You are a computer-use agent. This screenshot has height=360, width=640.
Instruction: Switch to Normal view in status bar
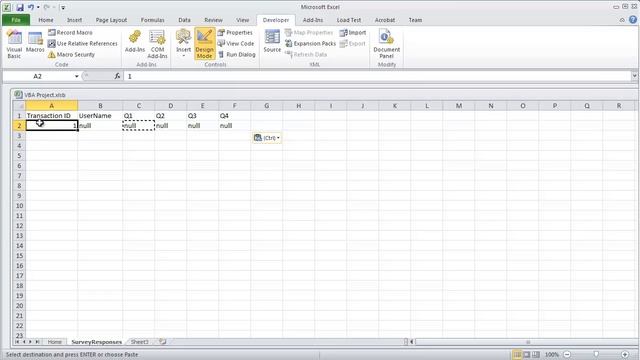coord(517,355)
